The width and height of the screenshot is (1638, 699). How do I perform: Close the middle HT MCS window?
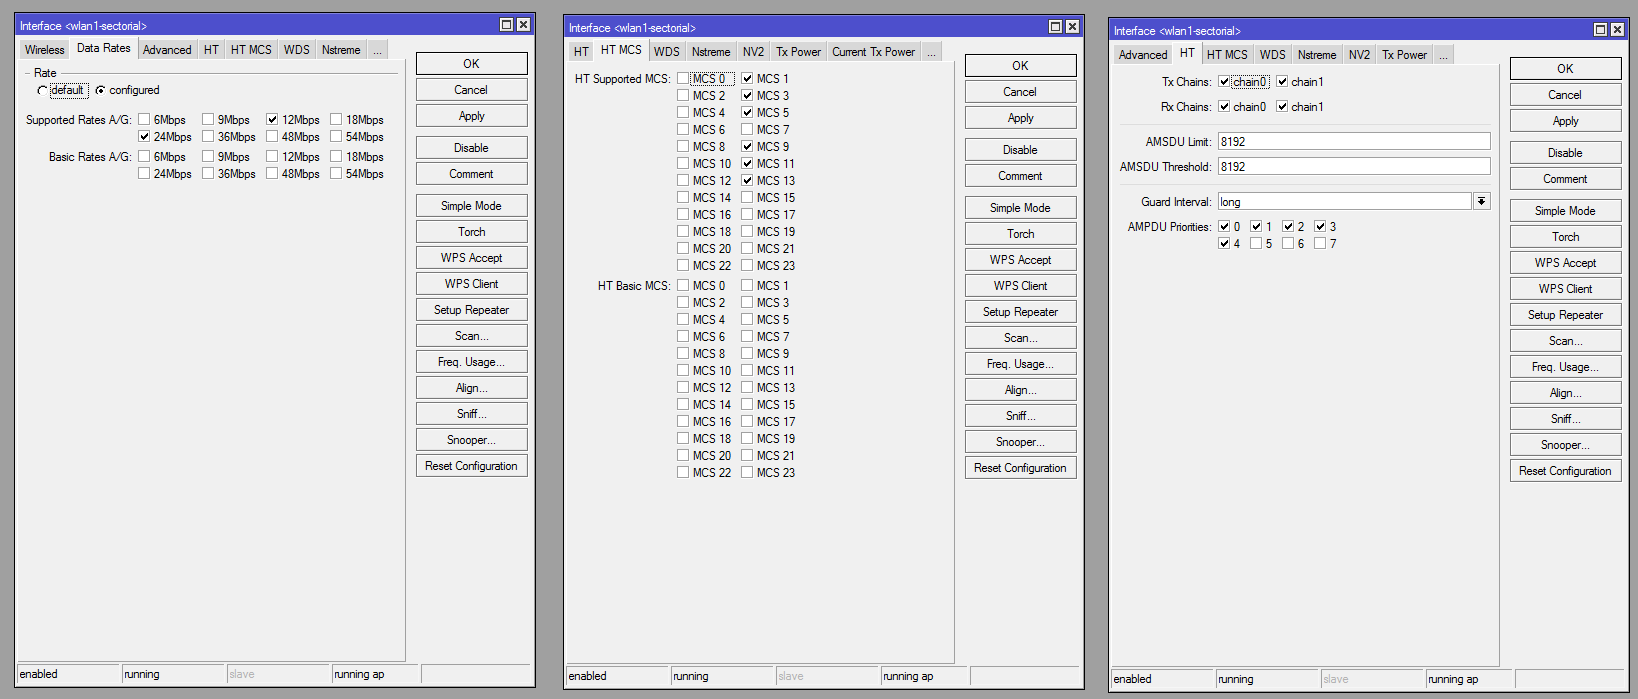1072,27
